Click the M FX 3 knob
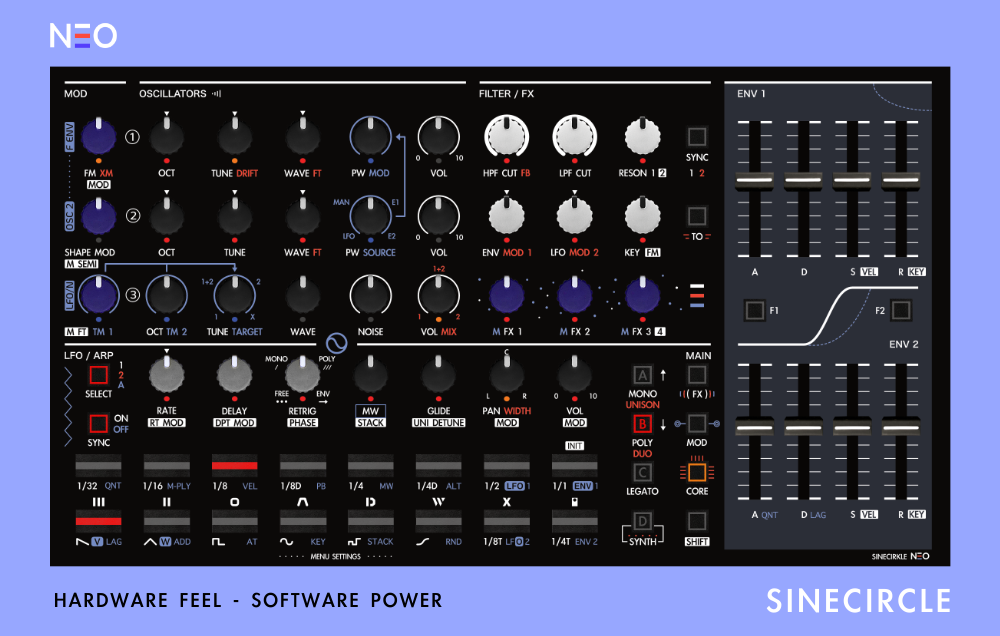The width and height of the screenshot is (1000, 636). tap(642, 295)
